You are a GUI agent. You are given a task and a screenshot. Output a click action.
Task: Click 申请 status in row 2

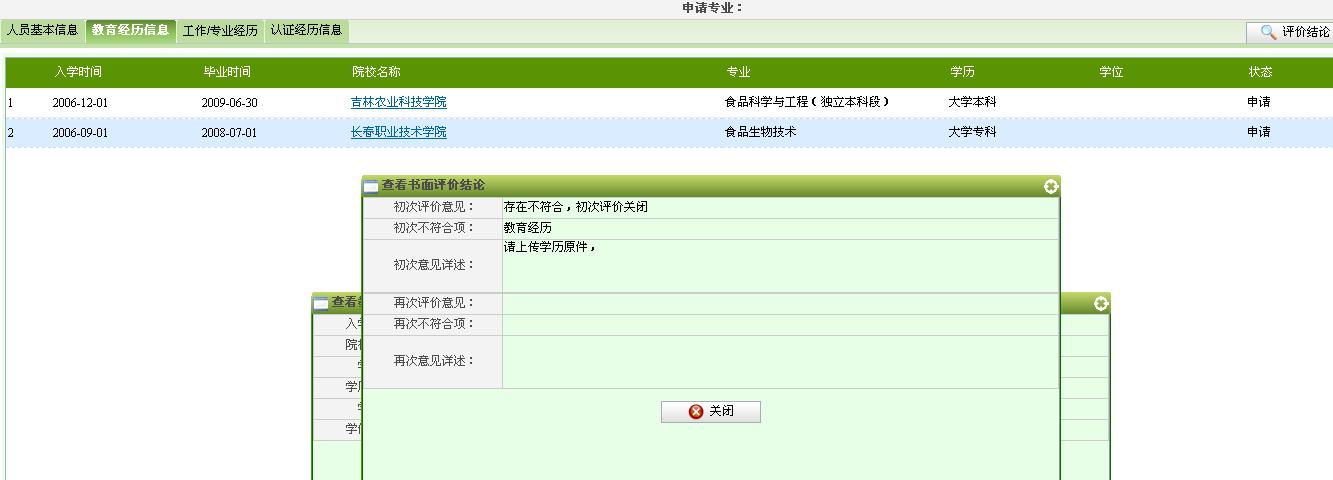pos(1259,132)
